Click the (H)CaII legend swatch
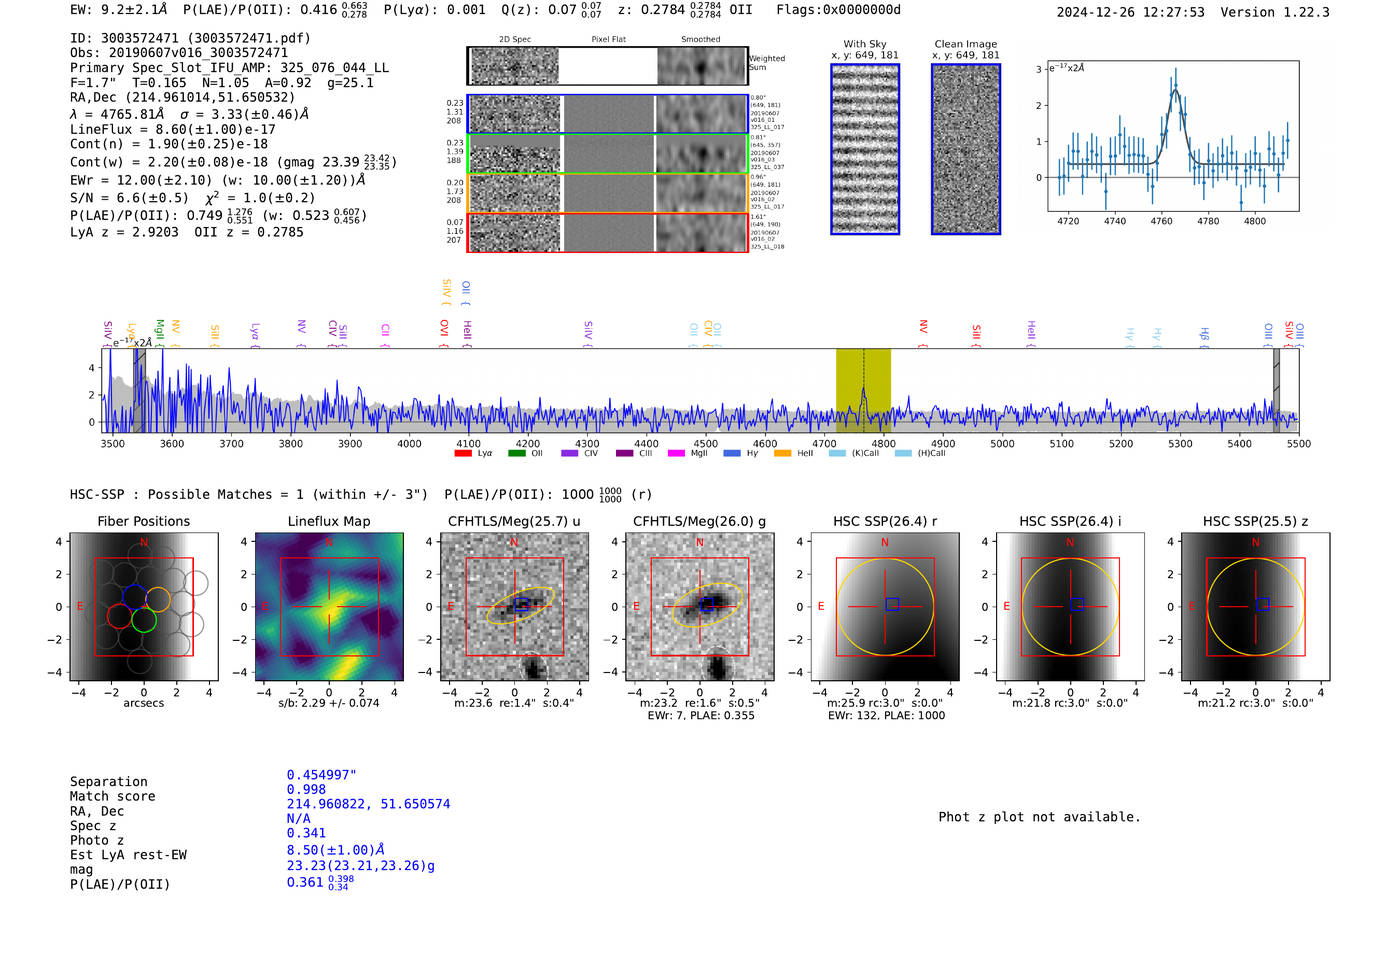This screenshot has height=953, width=1400. (x=904, y=453)
